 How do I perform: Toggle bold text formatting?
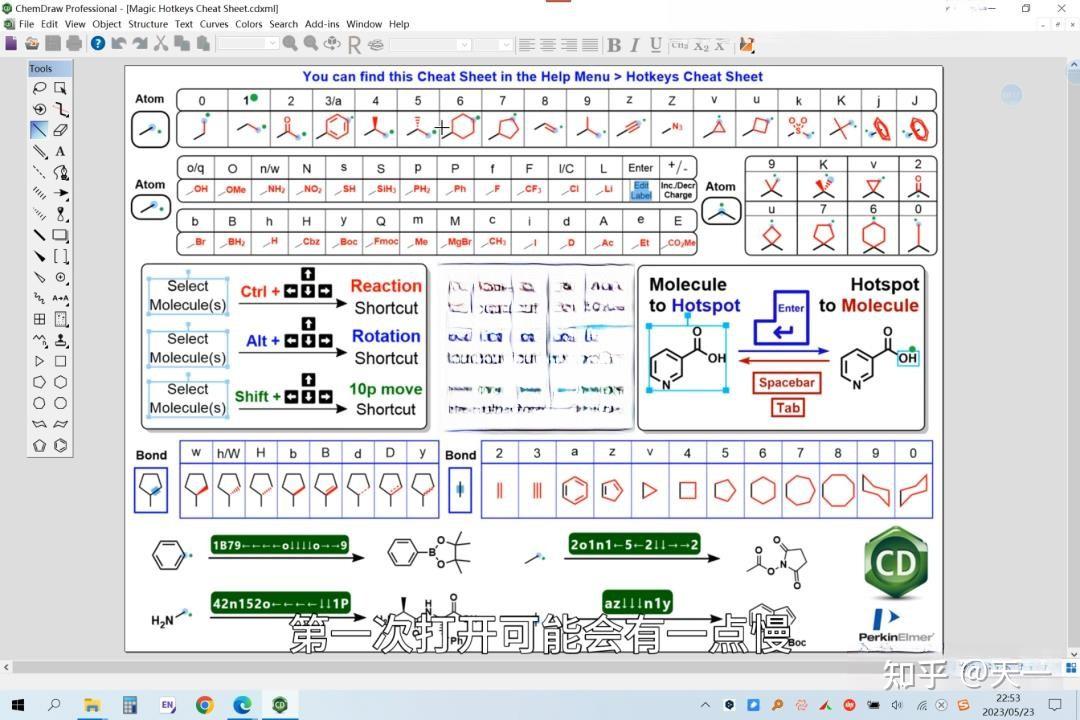point(615,45)
